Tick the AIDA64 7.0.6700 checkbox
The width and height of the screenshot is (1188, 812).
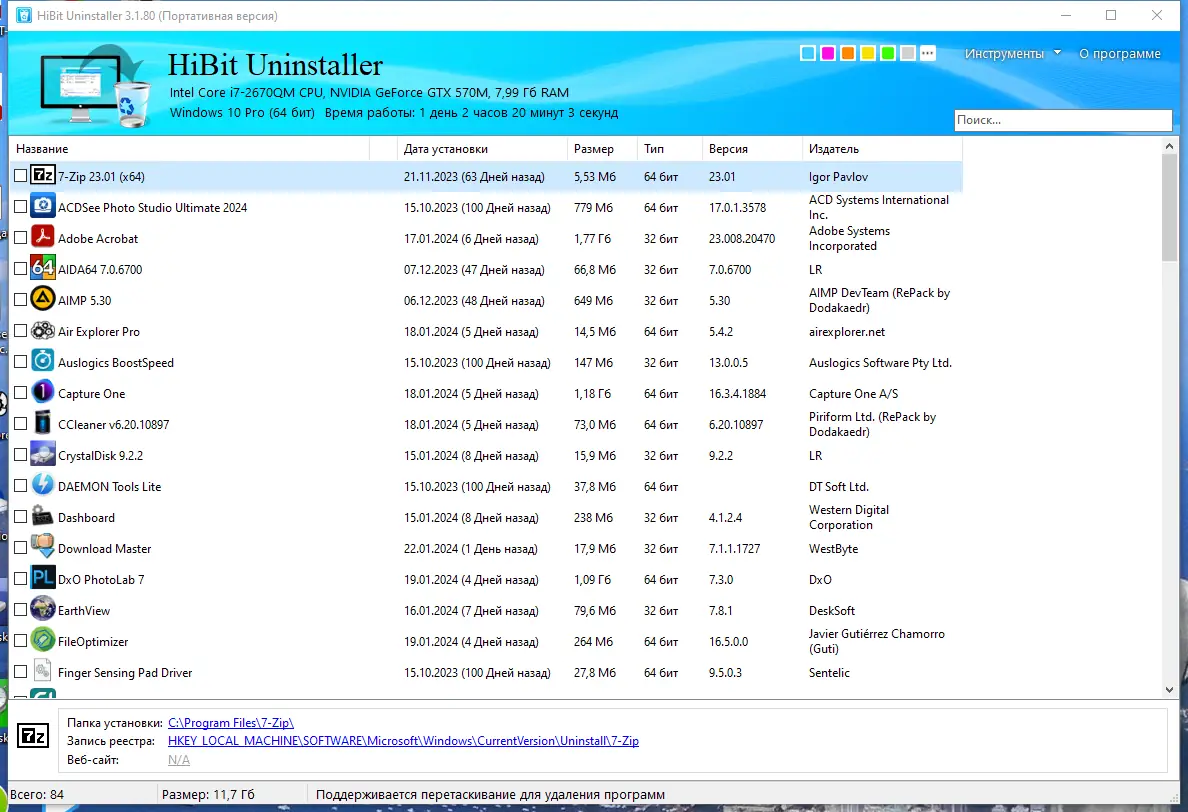tap(20, 269)
